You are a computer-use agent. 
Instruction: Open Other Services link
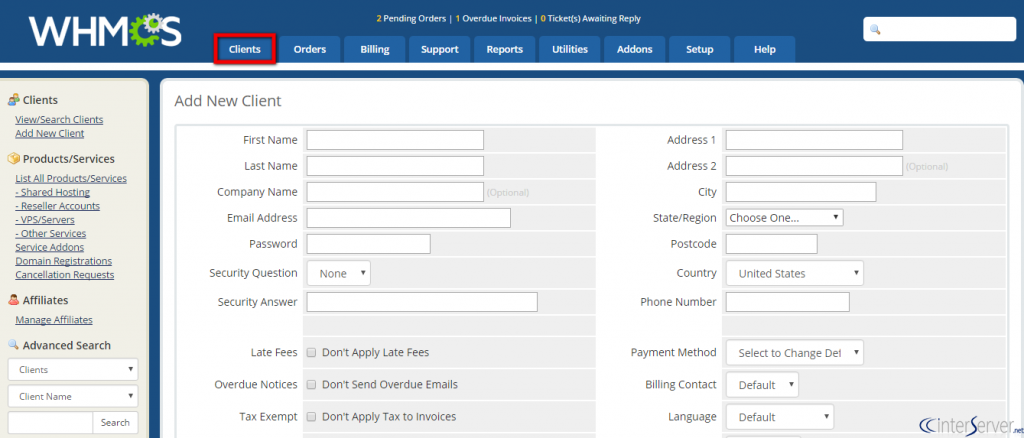(x=51, y=233)
